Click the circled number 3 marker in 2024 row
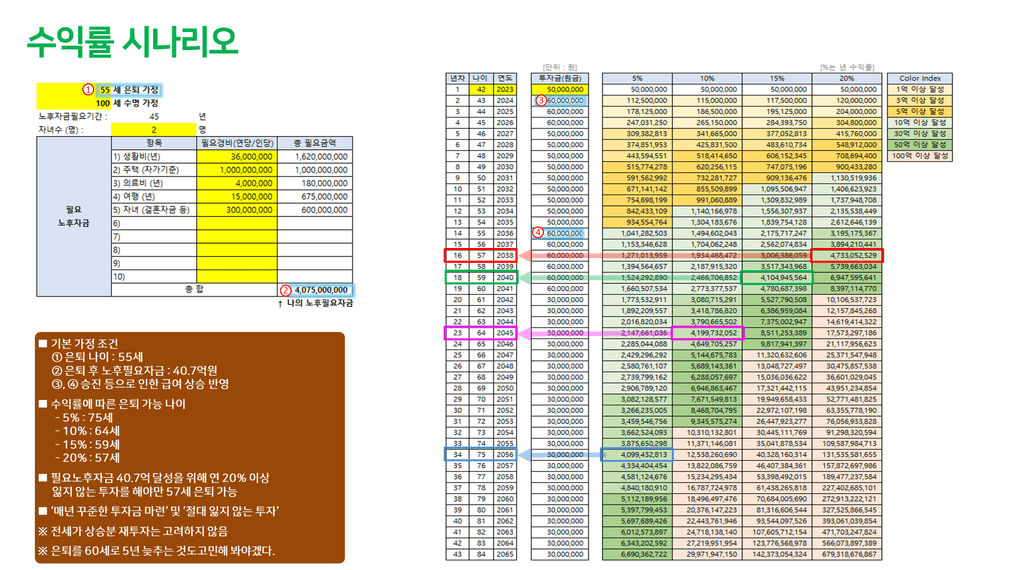1014x570 pixels. click(x=541, y=100)
